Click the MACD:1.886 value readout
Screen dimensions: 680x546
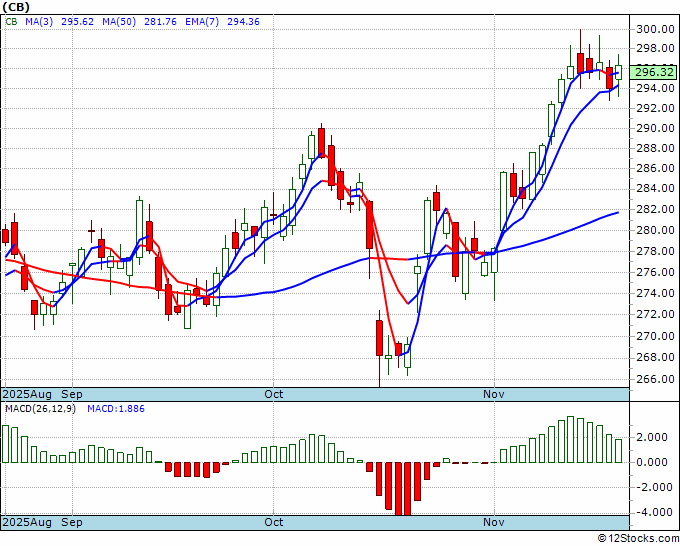point(116,409)
